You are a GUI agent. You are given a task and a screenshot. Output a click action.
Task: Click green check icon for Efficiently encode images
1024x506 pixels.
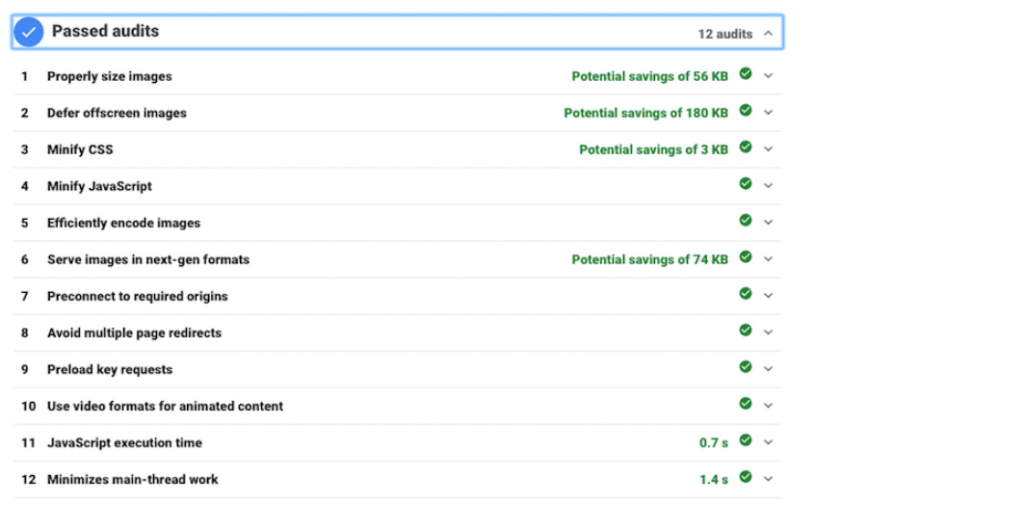point(745,220)
